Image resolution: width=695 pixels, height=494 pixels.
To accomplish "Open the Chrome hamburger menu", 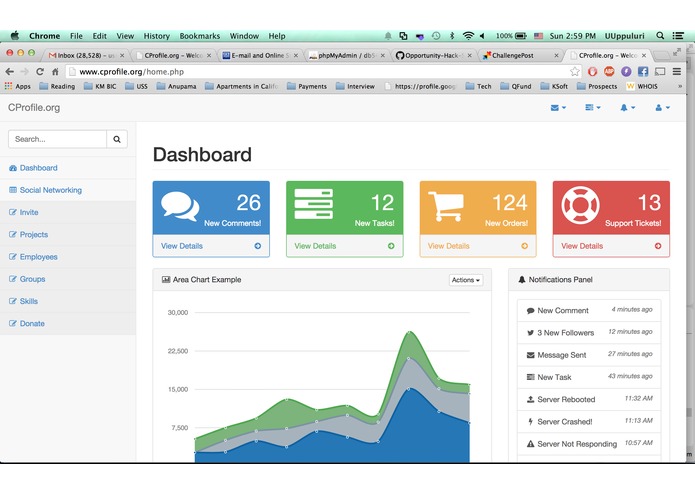I will click(677, 71).
